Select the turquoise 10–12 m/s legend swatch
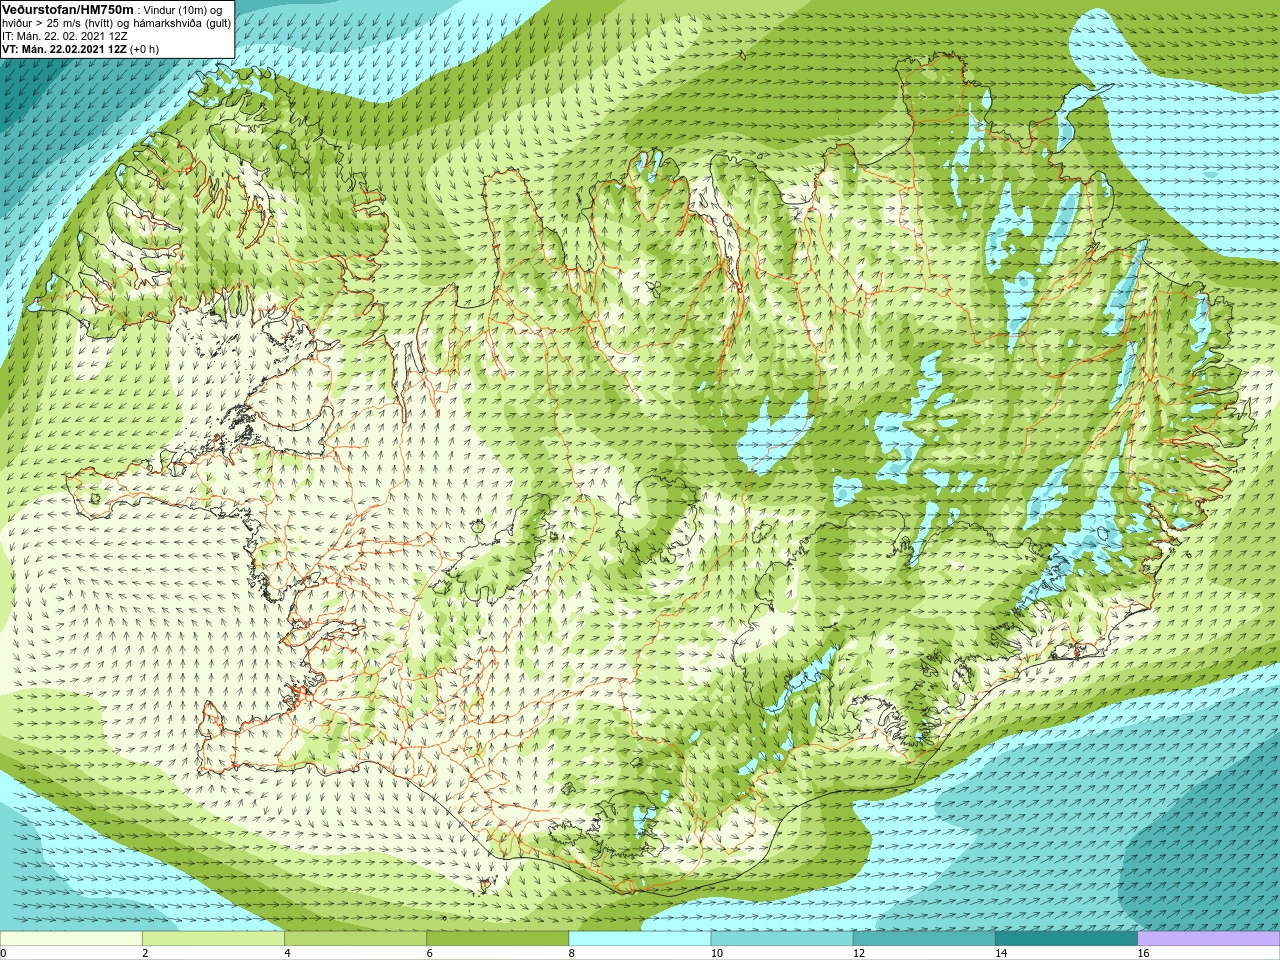 pyautogui.click(x=781, y=939)
